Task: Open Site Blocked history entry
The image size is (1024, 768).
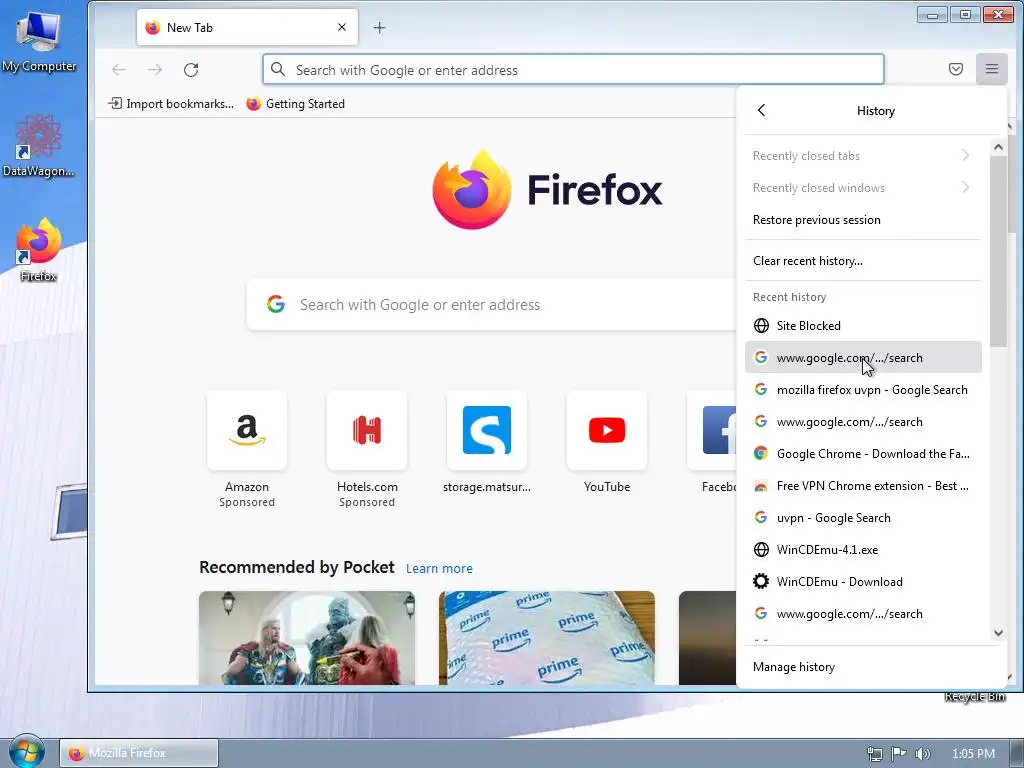Action: (x=863, y=325)
